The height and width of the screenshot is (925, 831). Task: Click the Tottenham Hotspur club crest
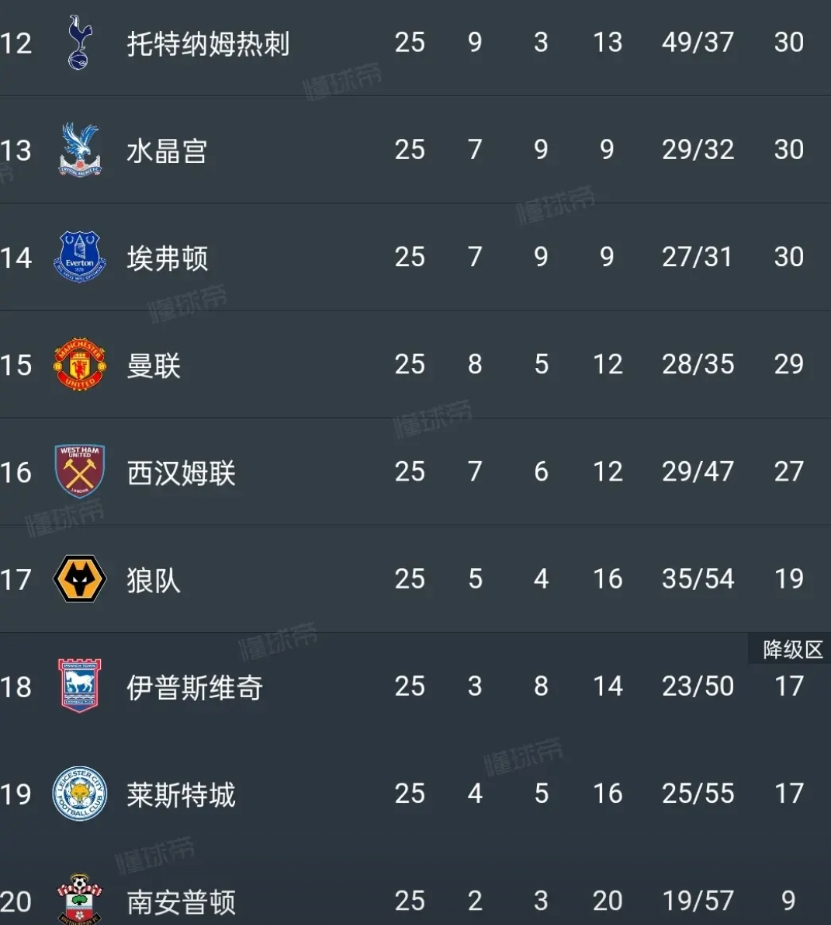[x=79, y=42]
